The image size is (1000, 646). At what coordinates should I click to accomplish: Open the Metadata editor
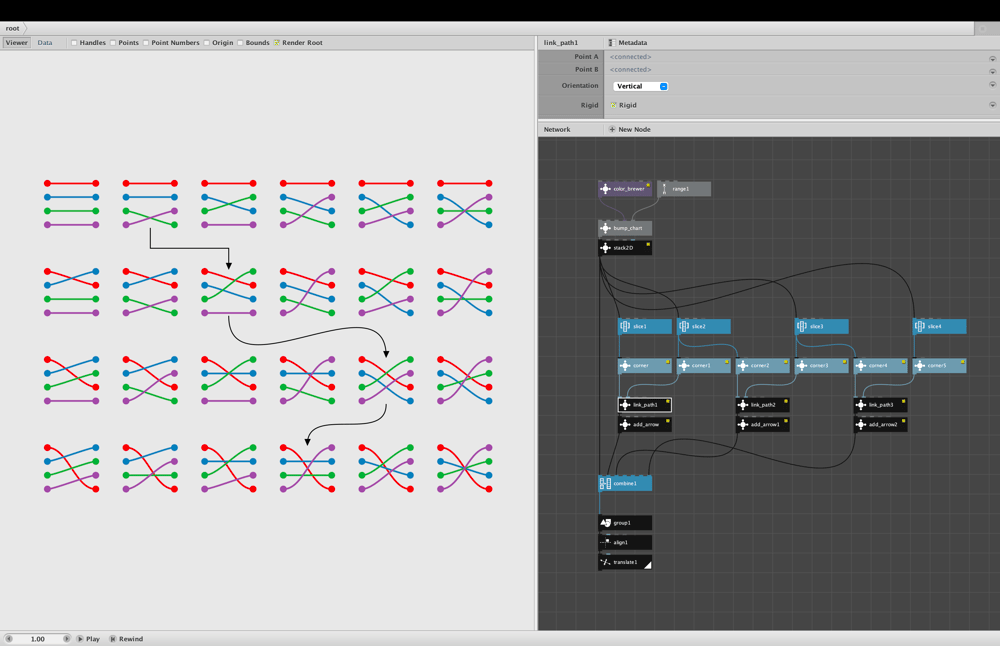tap(628, 43)
